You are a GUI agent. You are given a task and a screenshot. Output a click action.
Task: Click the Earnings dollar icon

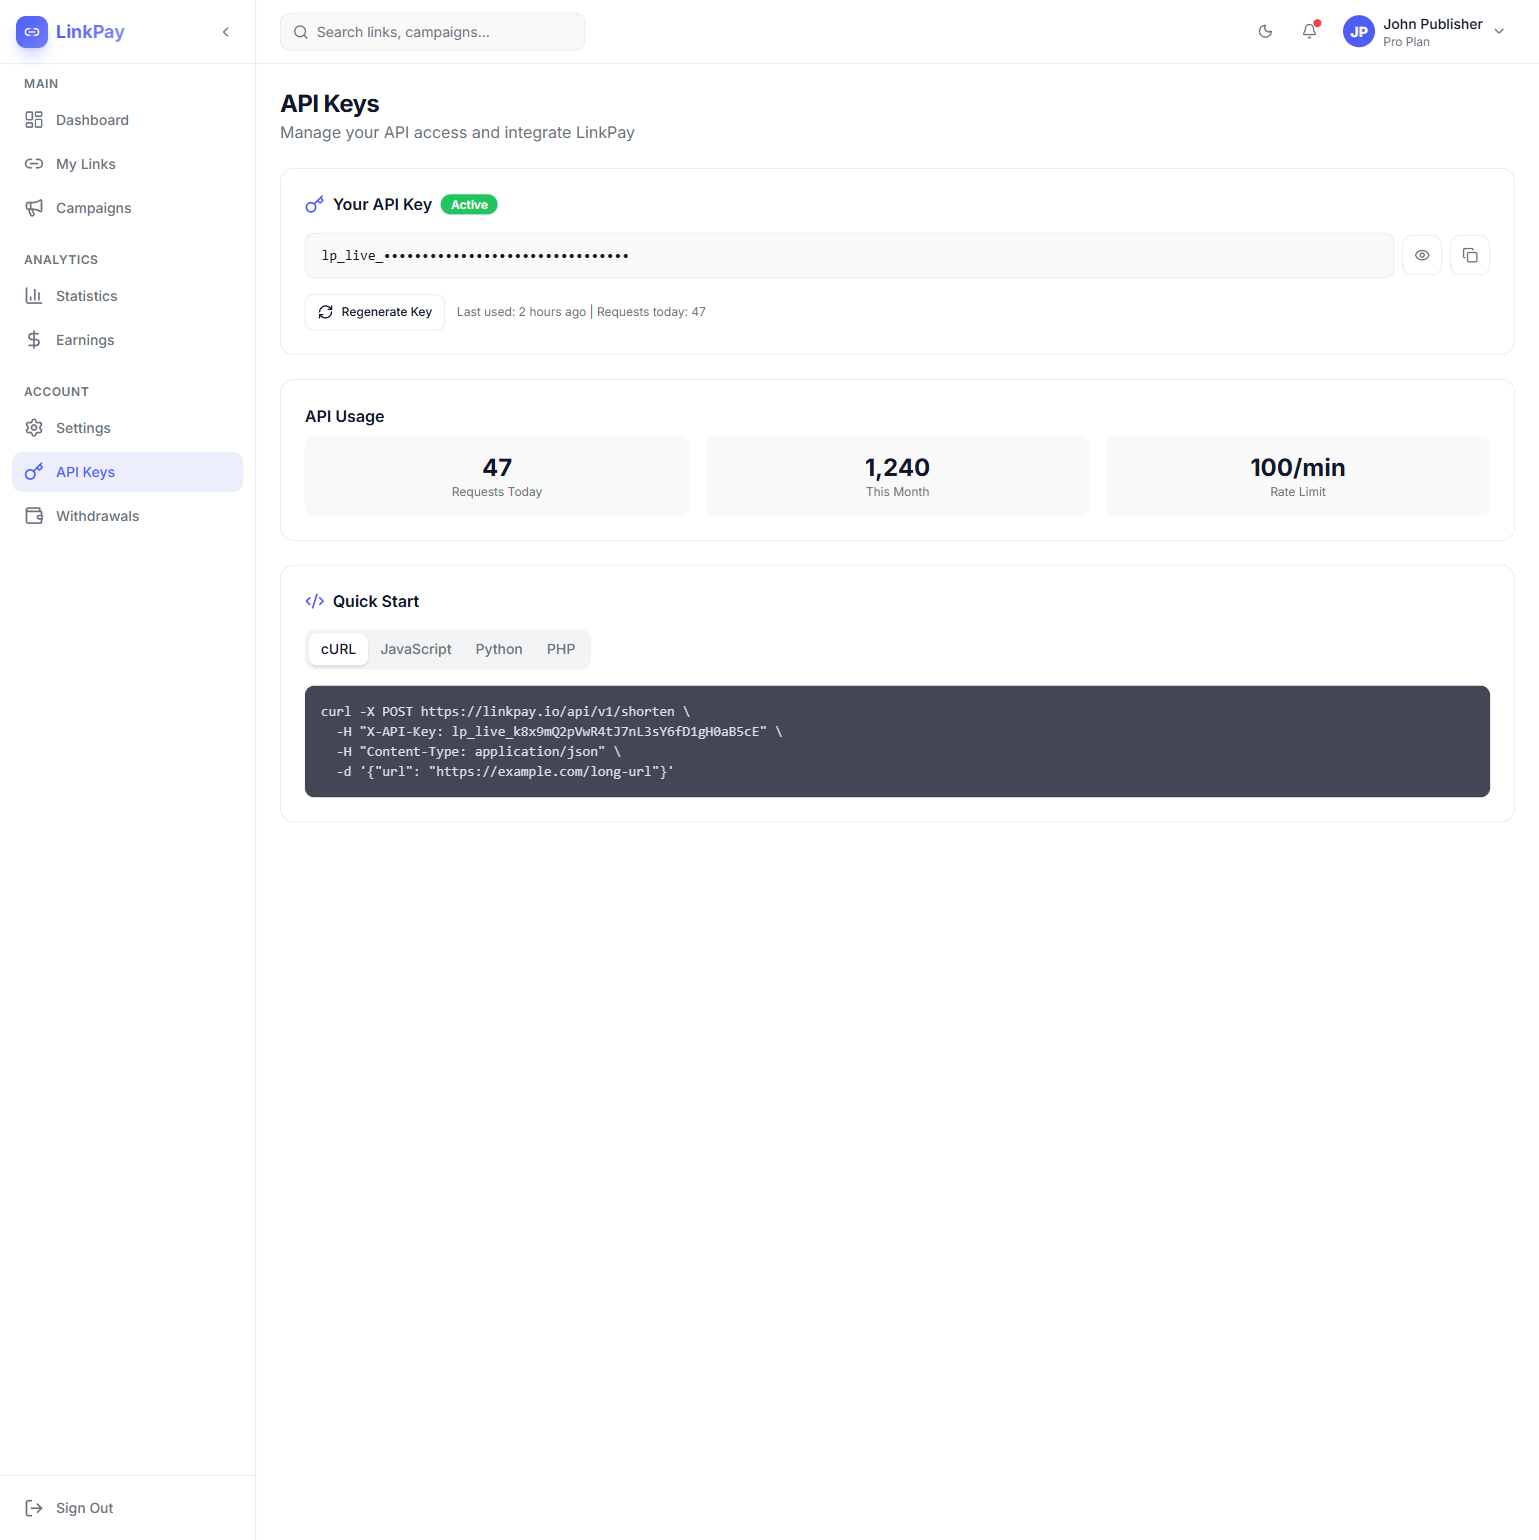[x=34, y=340]
